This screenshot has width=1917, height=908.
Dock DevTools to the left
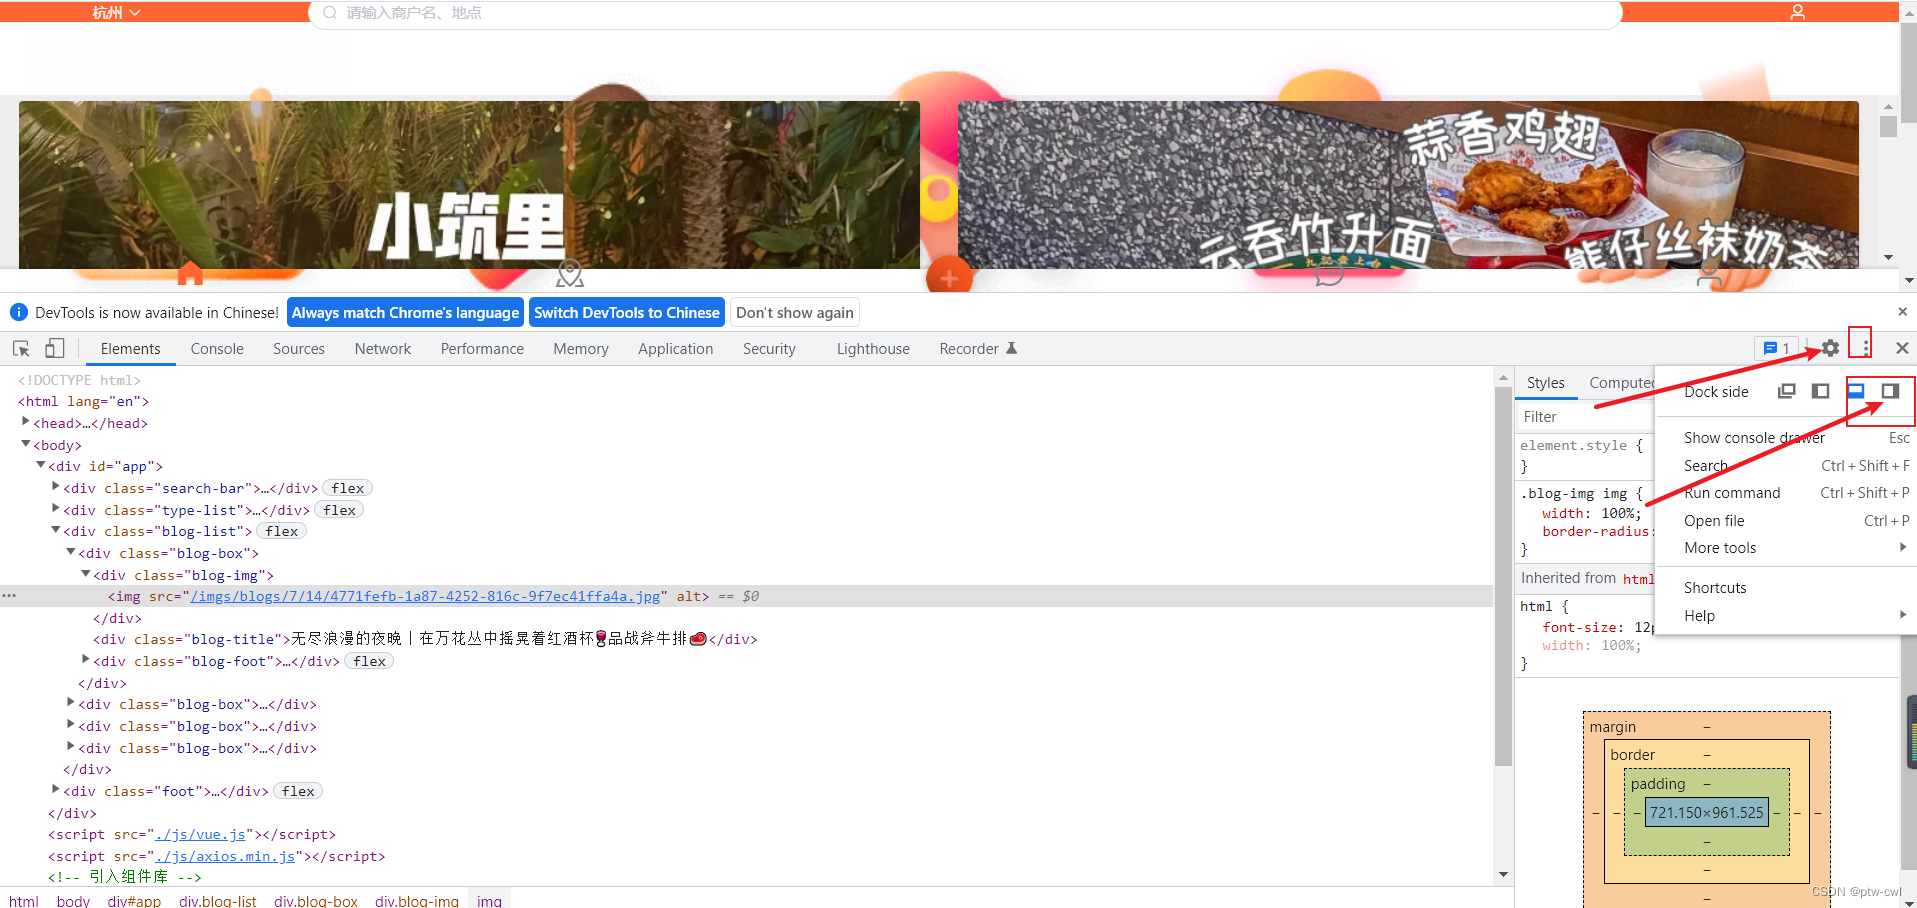pyautogui.click(x=1821, y=391)
